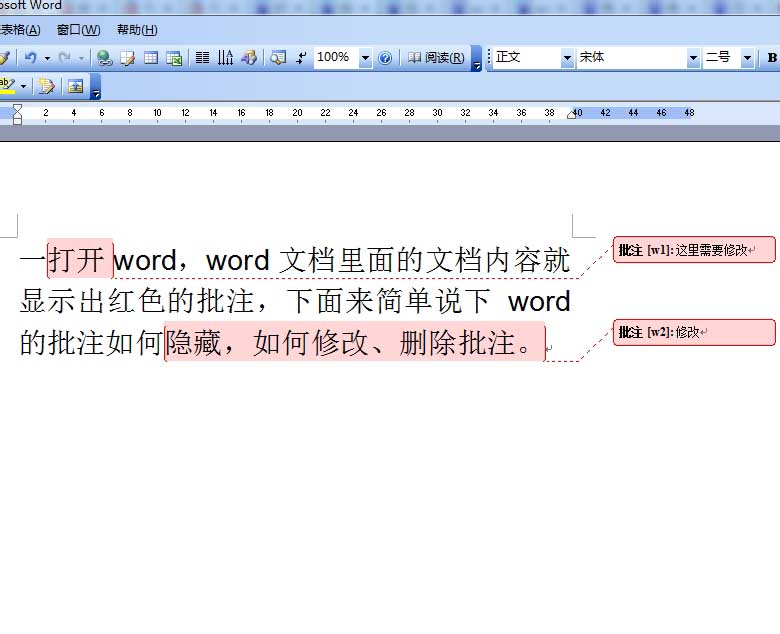The width and height of the screenshot is (780, 634).
Task: Click the 阅读(R) reading layout button
Action: coord(436,58)
